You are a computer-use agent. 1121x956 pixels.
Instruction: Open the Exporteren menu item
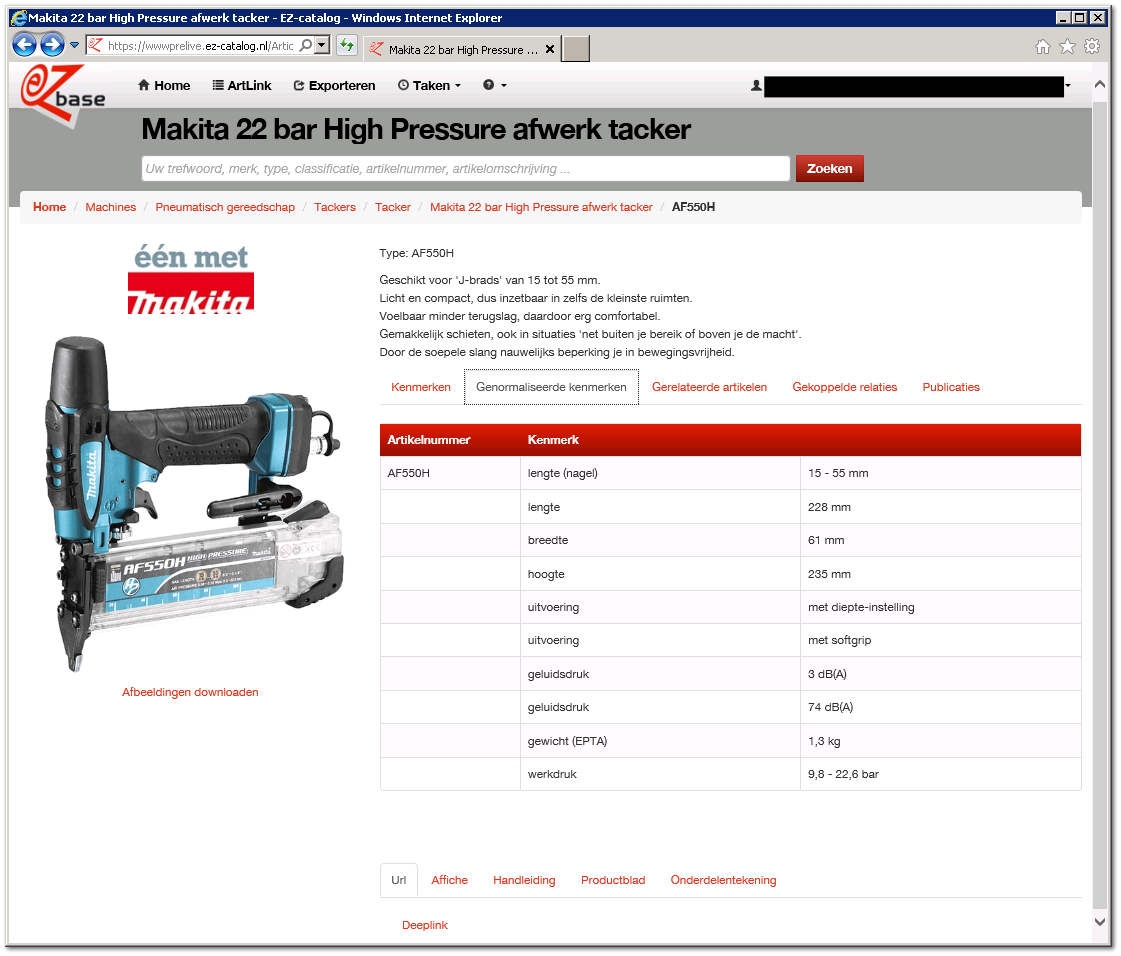pos(334,85)
